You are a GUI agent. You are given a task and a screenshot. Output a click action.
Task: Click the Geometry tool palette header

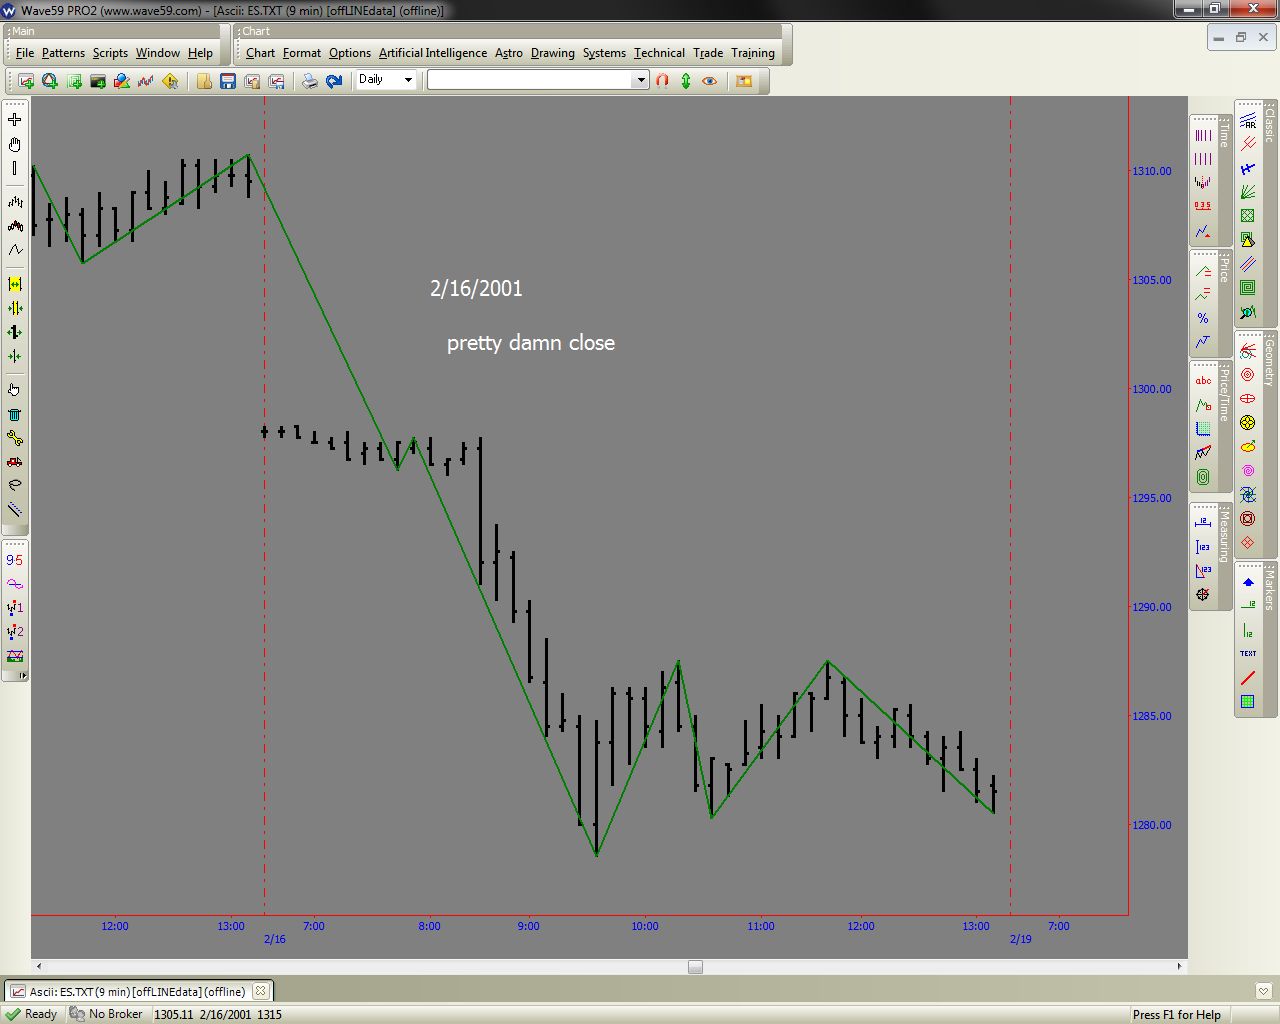(x=1269, y=360)
